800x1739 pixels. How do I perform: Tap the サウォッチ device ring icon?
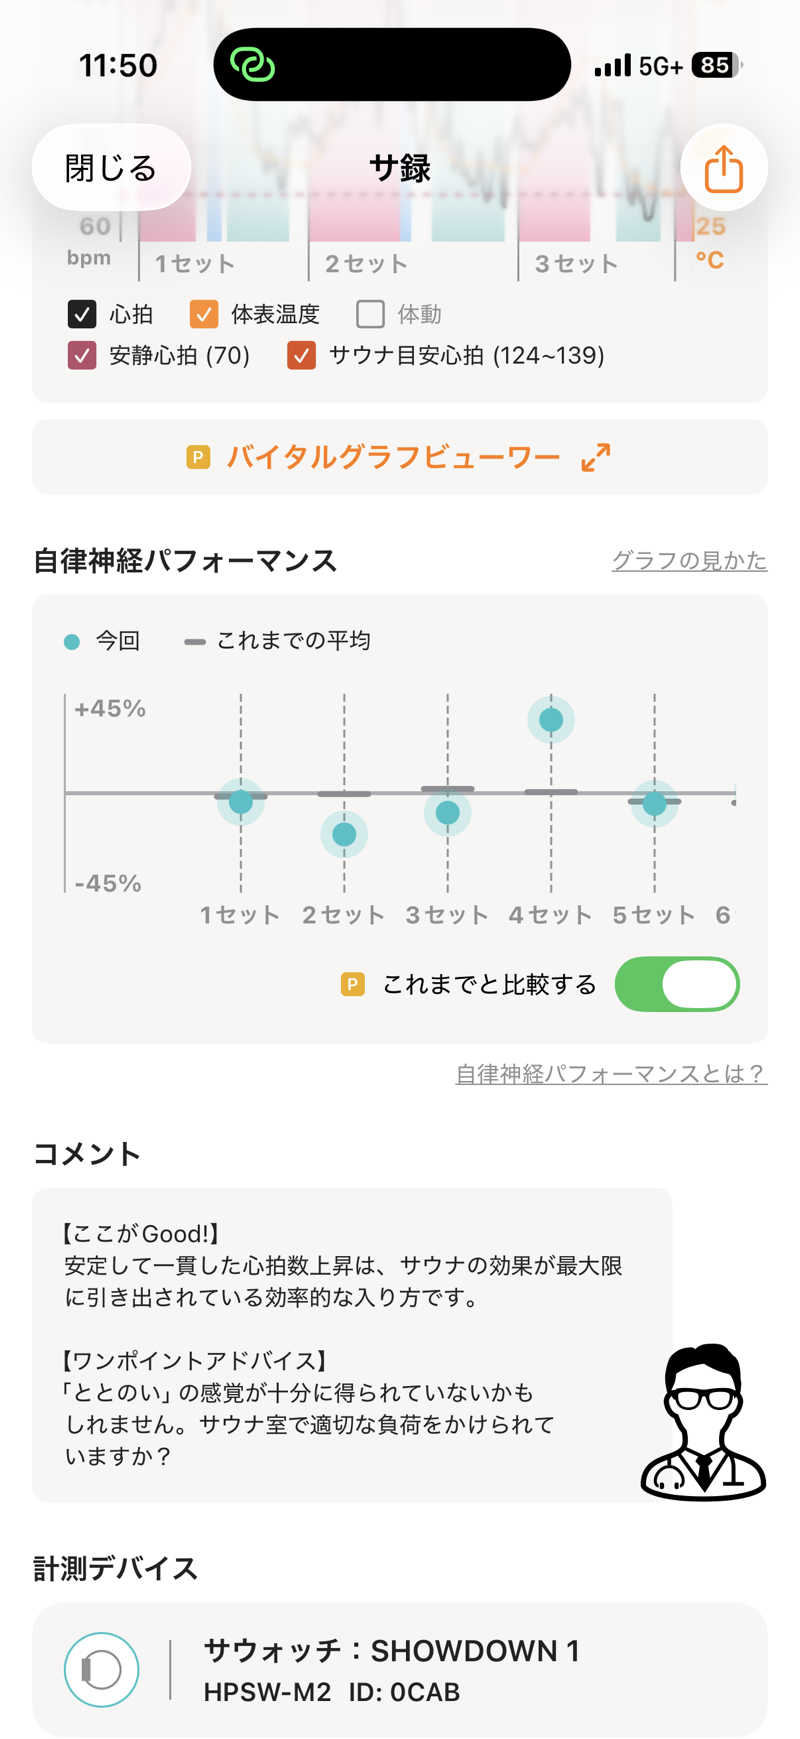click(x=101, y=1669)
